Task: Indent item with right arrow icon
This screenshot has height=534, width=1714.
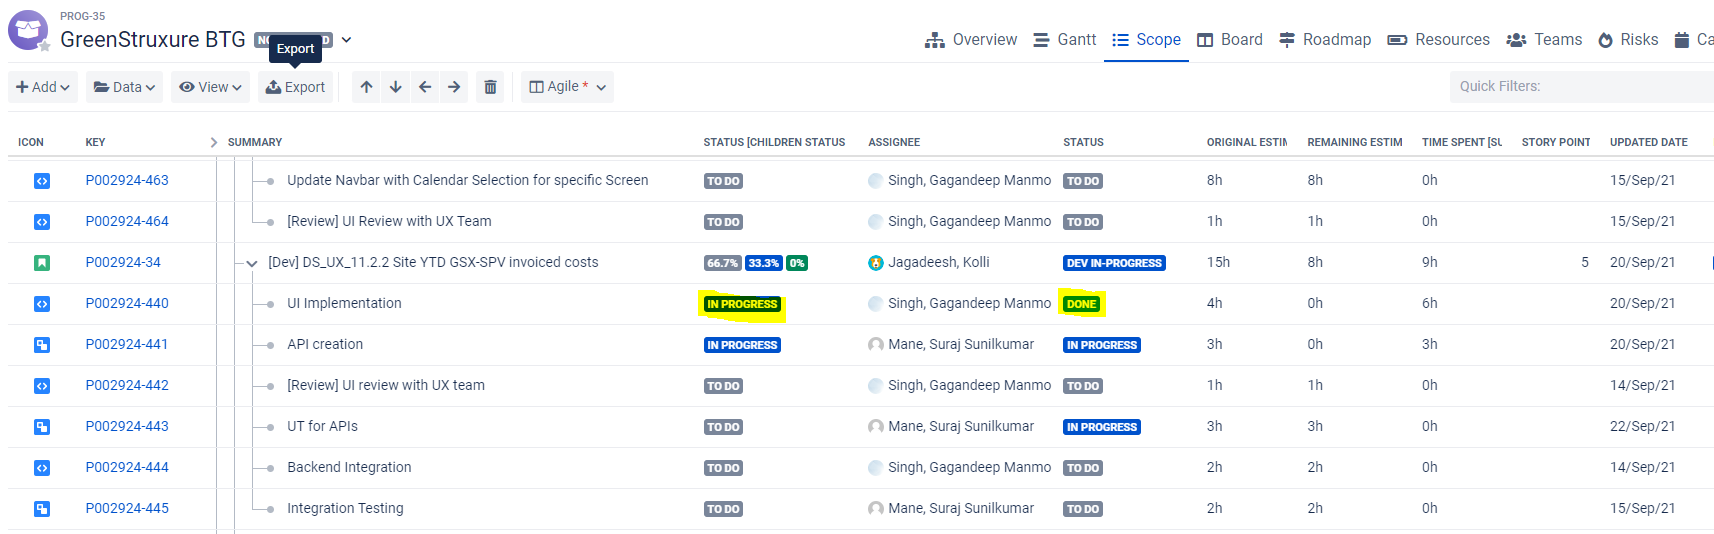Action: coord(454,87)
